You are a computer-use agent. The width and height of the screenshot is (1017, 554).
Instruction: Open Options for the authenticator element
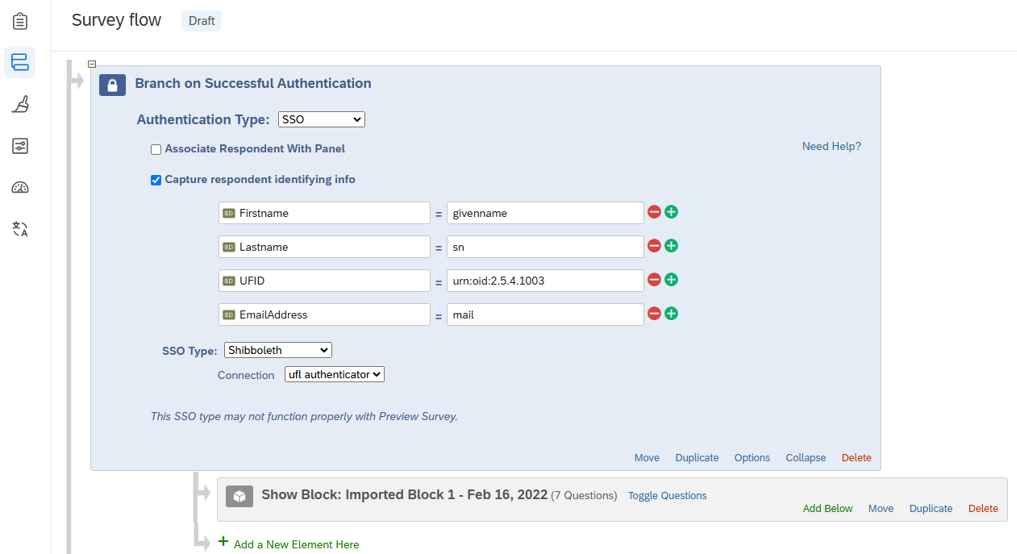click(x=752, y=458)
